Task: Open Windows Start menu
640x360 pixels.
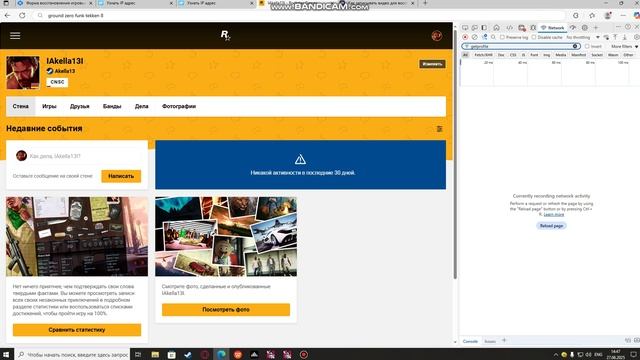Action: (6, 354)
